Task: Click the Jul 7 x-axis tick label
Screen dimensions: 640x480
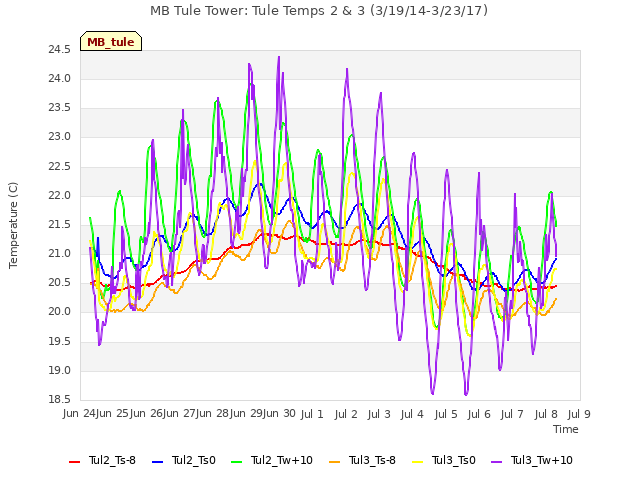Action: 512,414
